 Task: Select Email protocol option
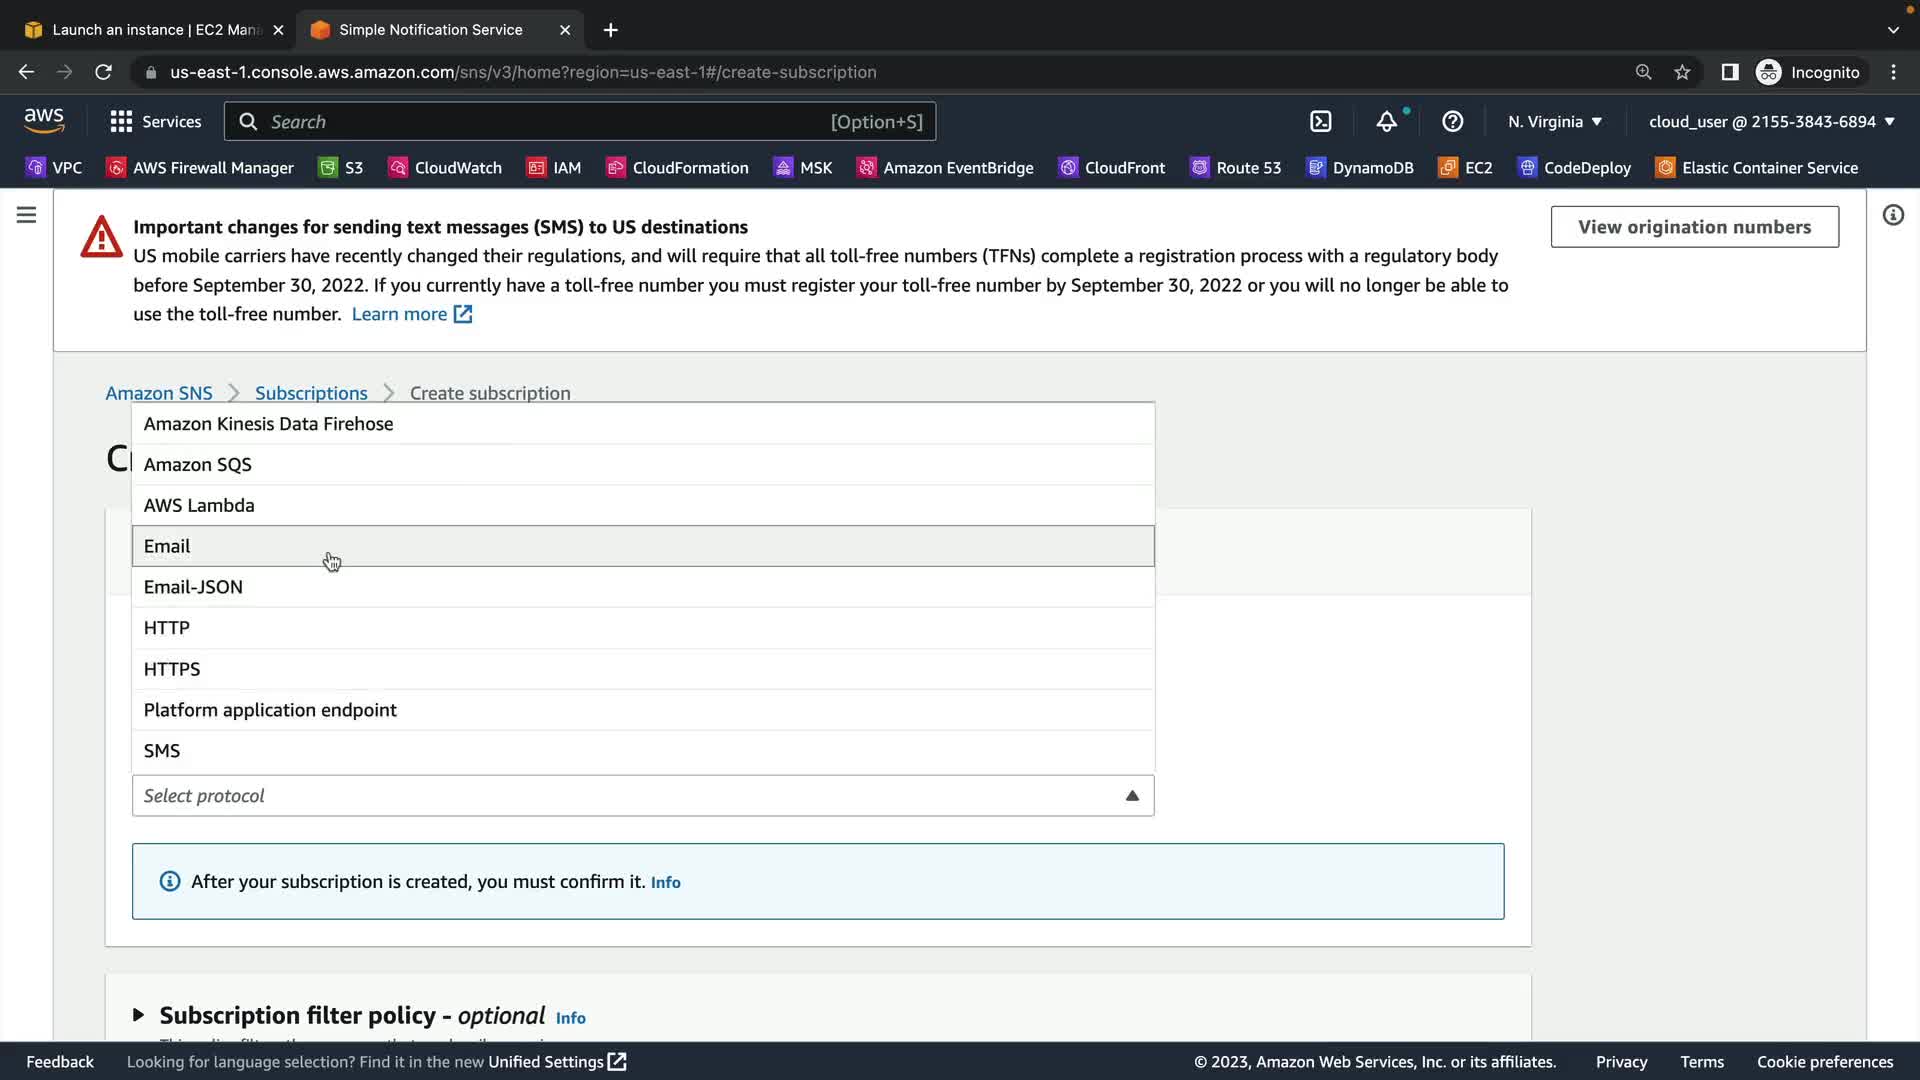(642, 546)
